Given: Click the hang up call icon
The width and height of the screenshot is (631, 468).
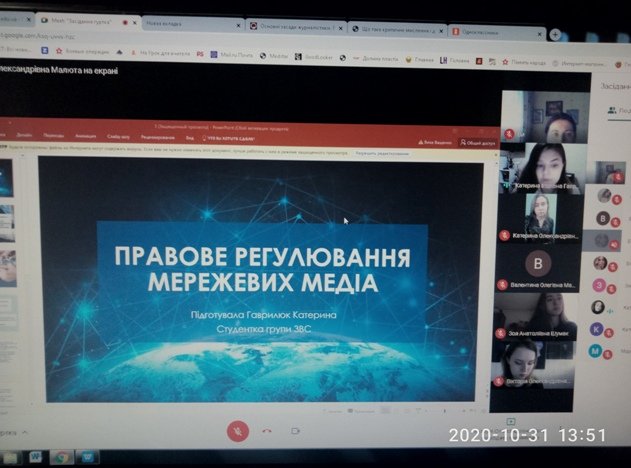Looking at the screenshot, I should click(267, 431).
